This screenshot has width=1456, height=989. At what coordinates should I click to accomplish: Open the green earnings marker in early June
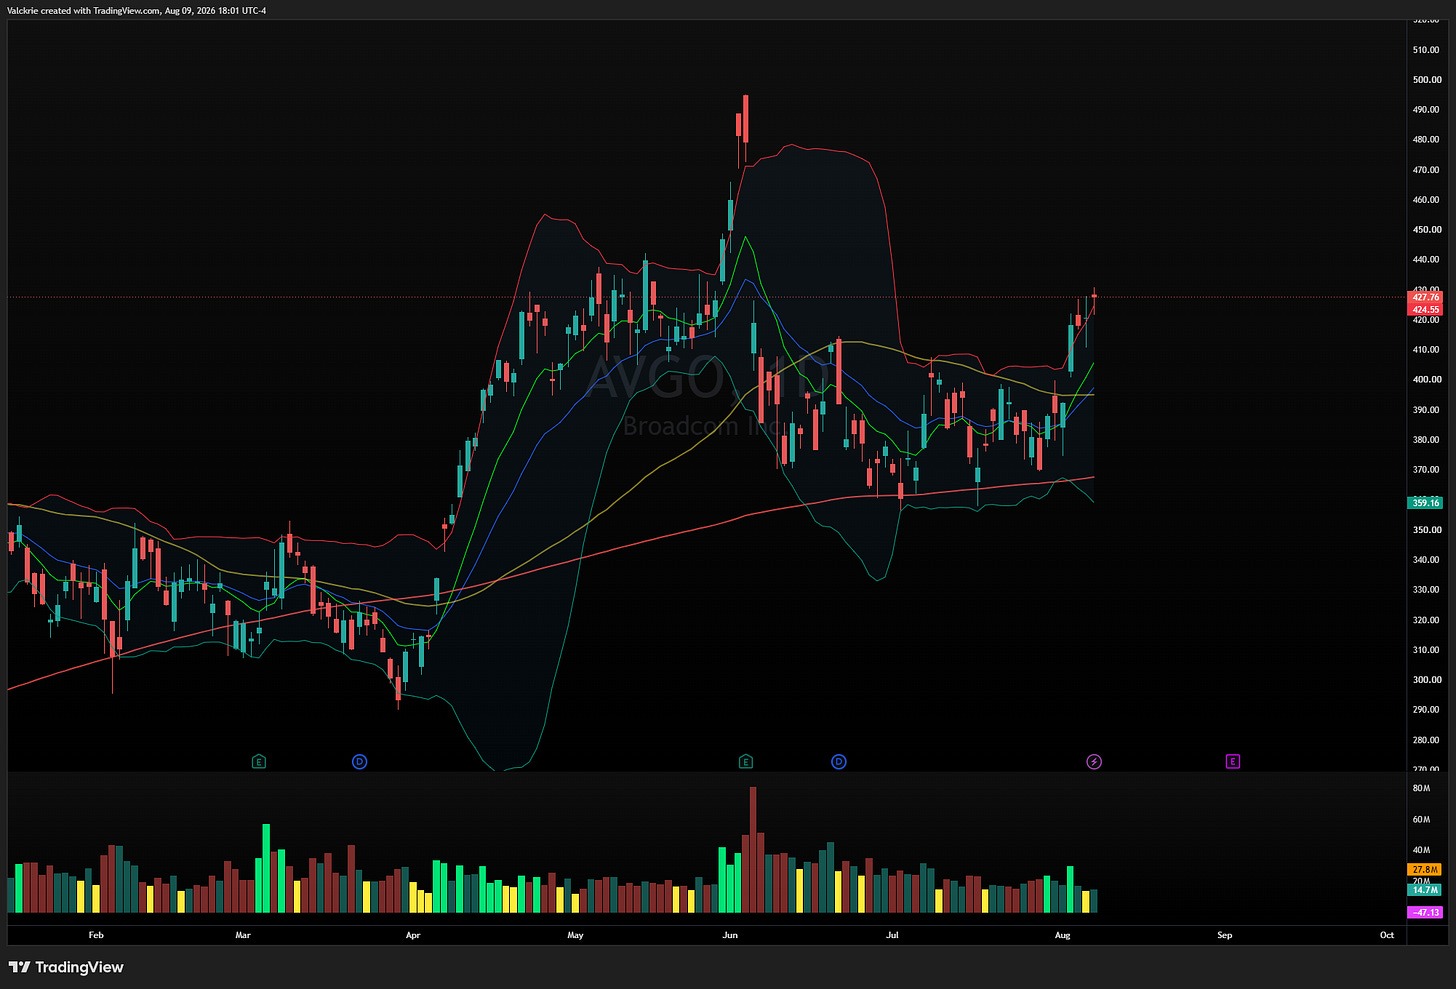coord(746,762)
